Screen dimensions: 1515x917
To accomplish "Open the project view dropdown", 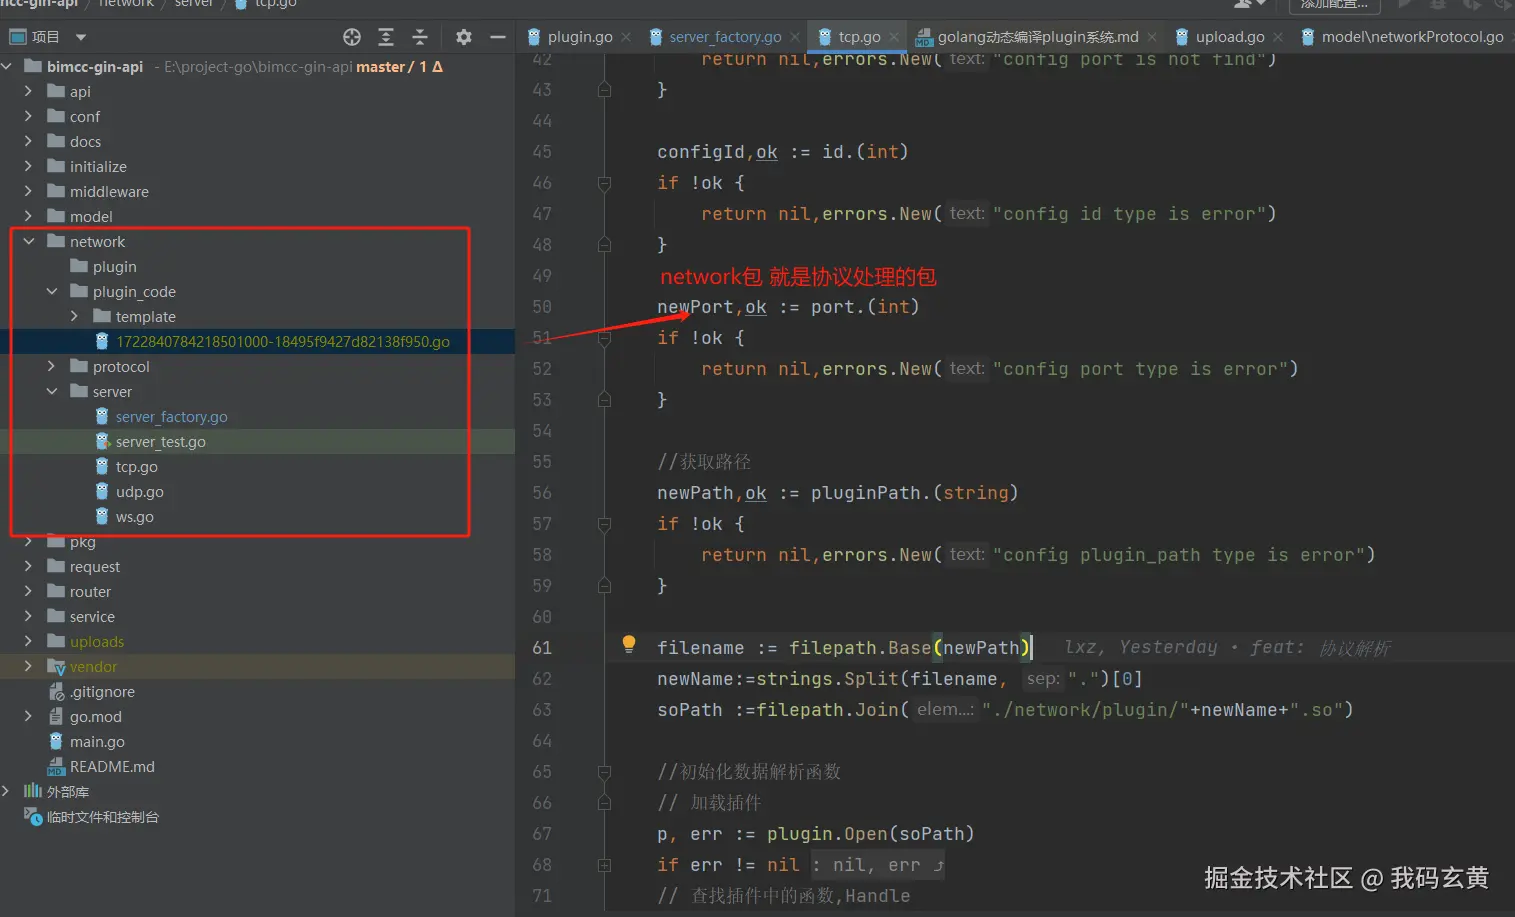I will click(81, 37).
